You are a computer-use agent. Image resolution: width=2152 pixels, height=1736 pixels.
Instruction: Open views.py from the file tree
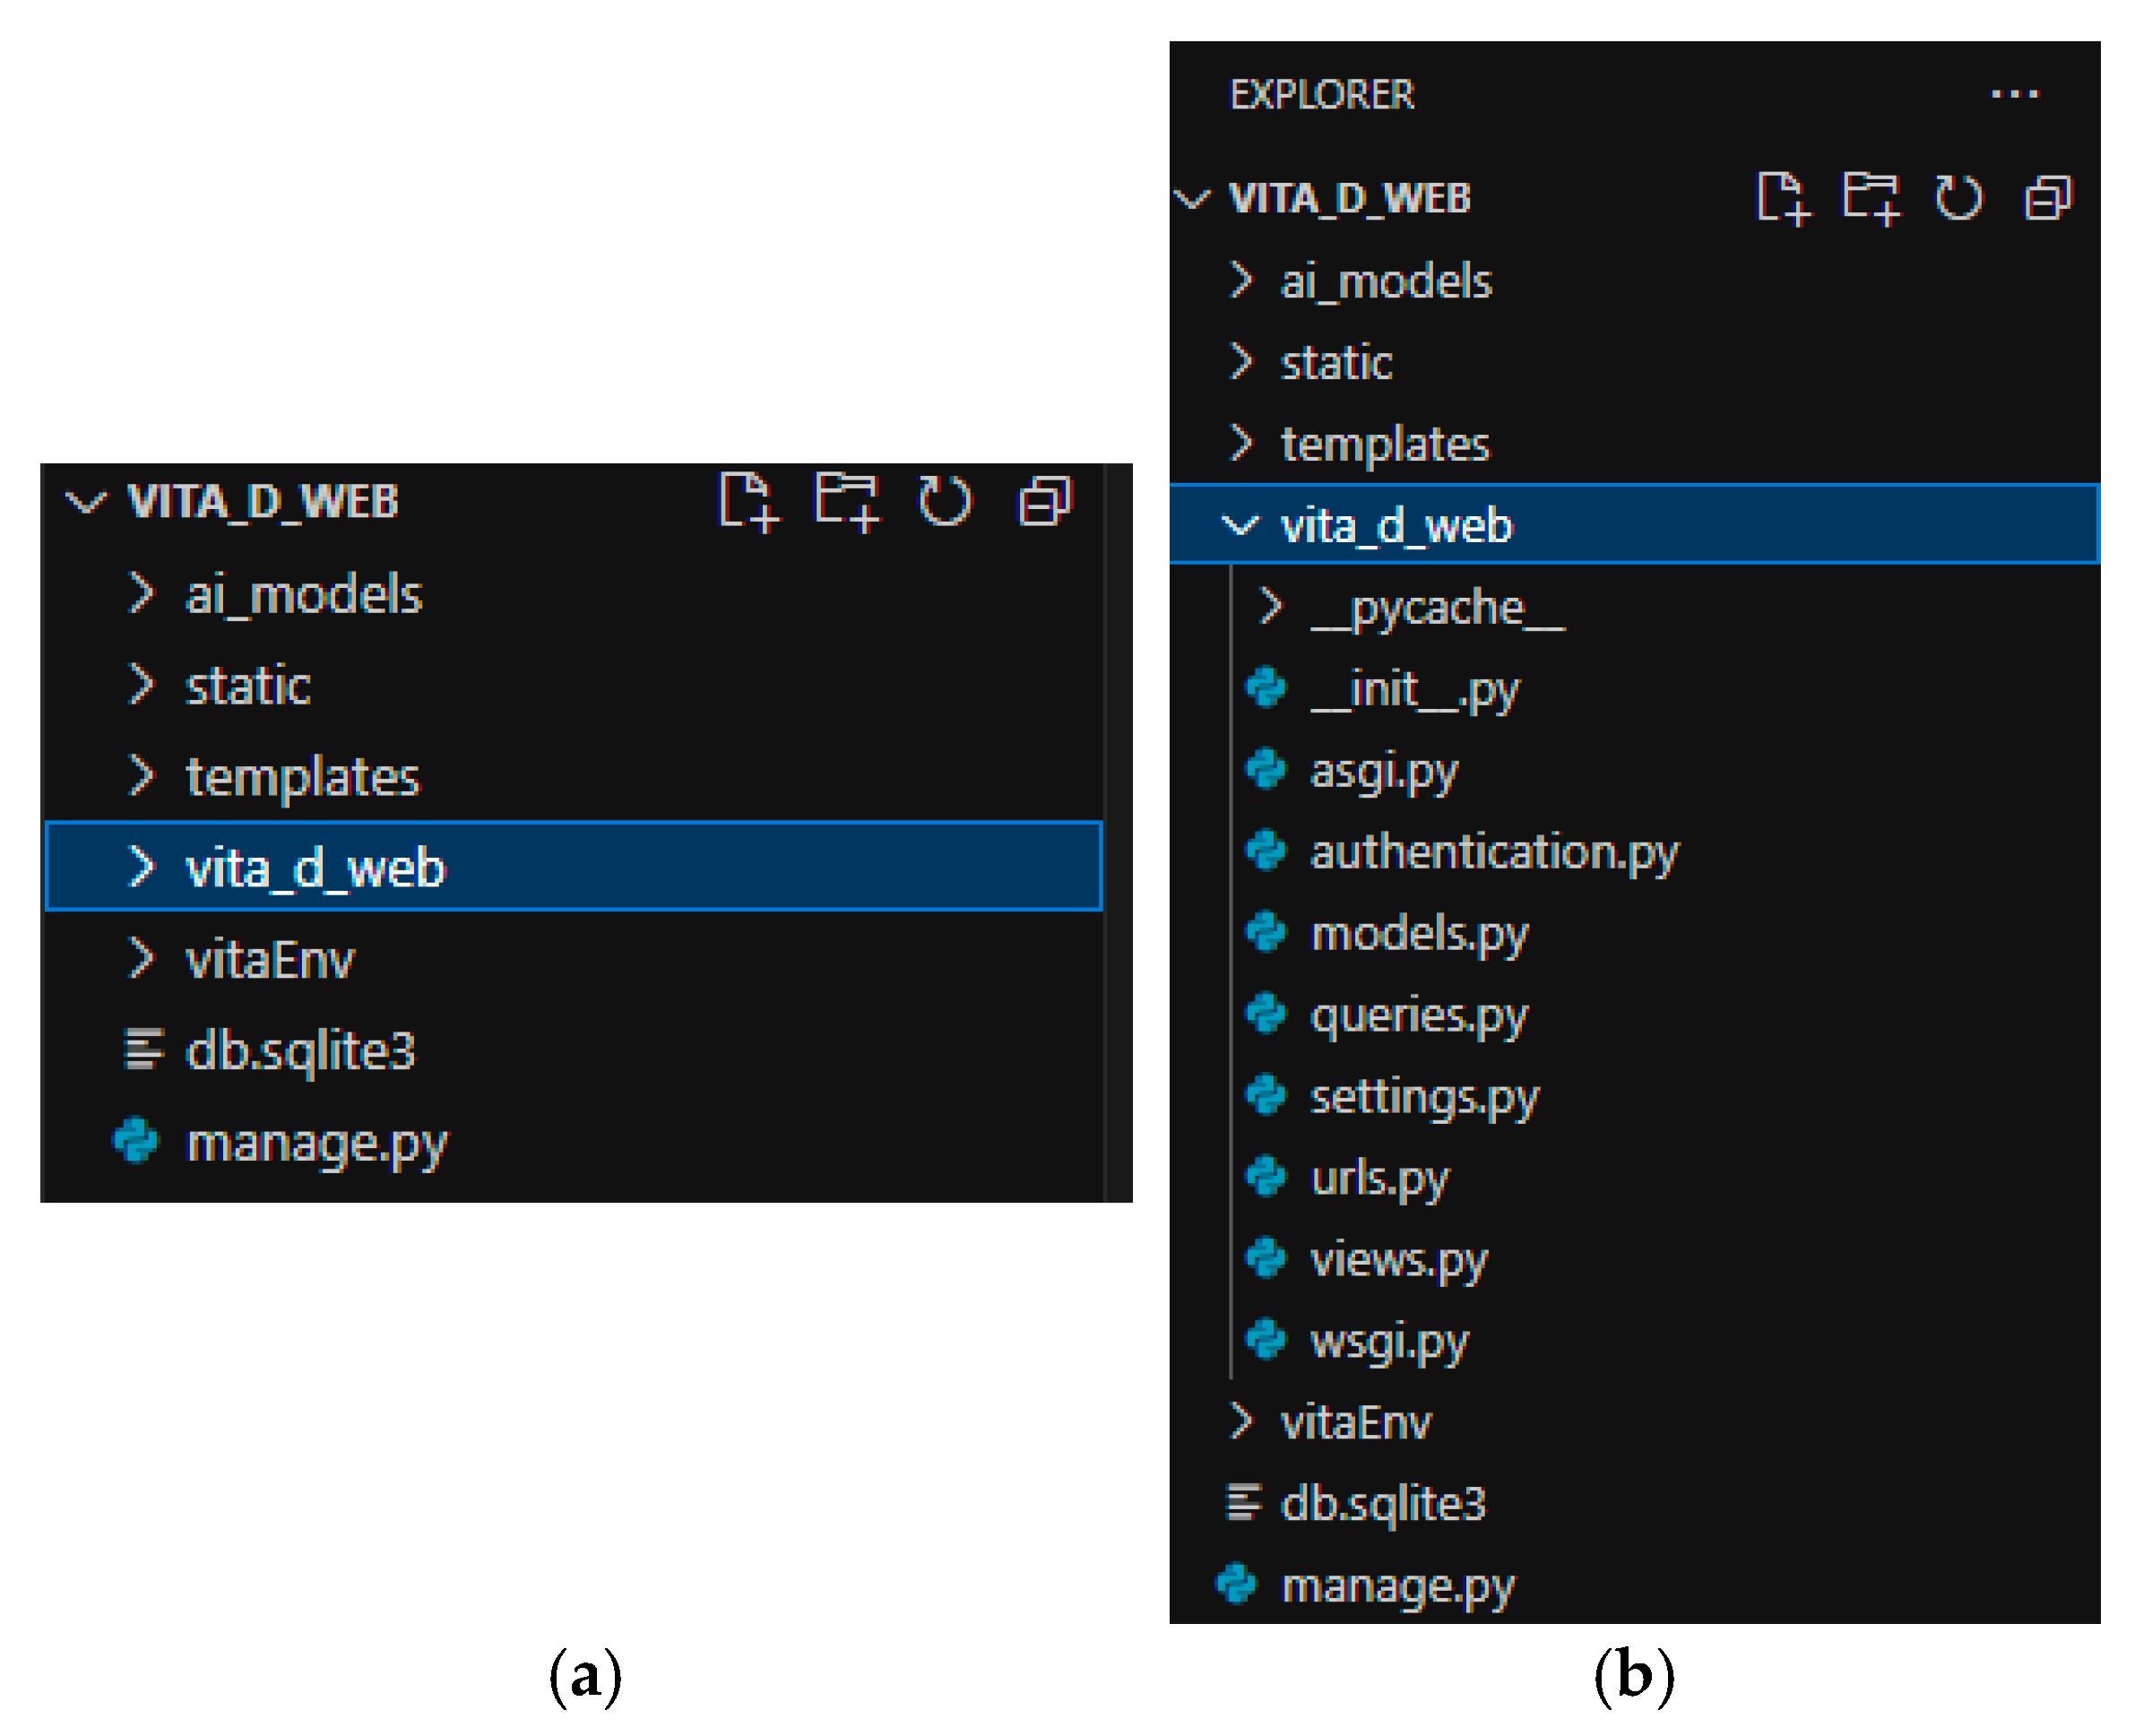tap(1398, 1260)
